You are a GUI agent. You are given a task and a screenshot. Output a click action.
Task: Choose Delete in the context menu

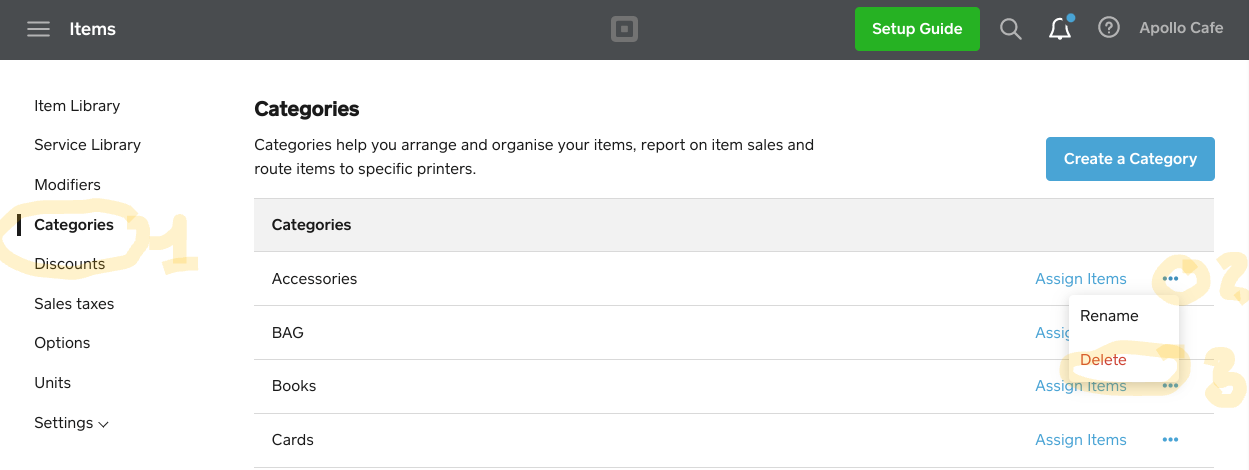[x=1103, y=360]
